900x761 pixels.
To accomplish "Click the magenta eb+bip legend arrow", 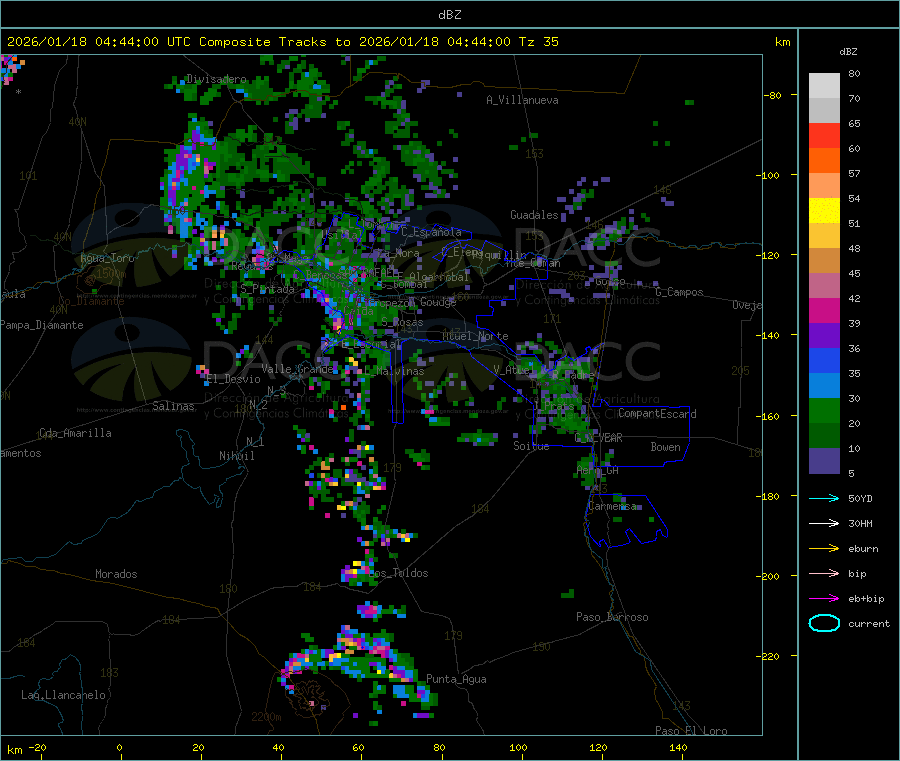I will pyautogui.click(x=824, y=599).
